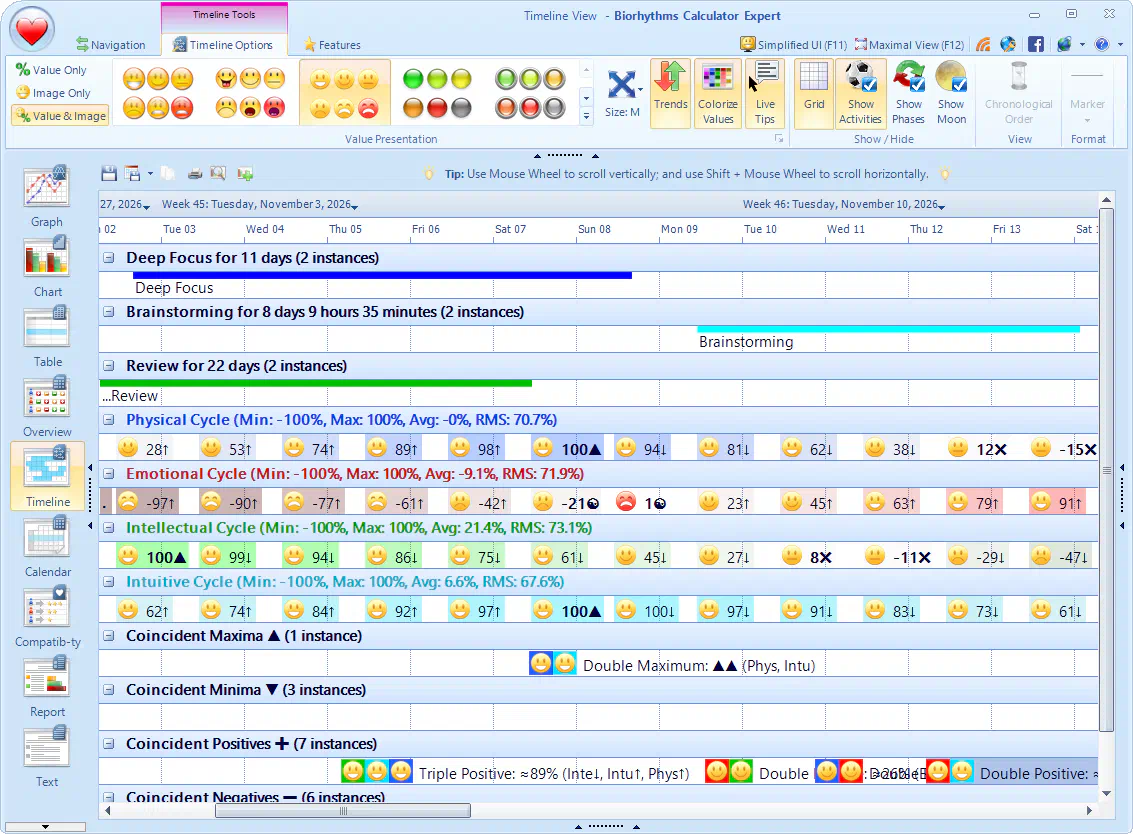
Task: Open the Calendar view
Action: (x=47, y=546)
